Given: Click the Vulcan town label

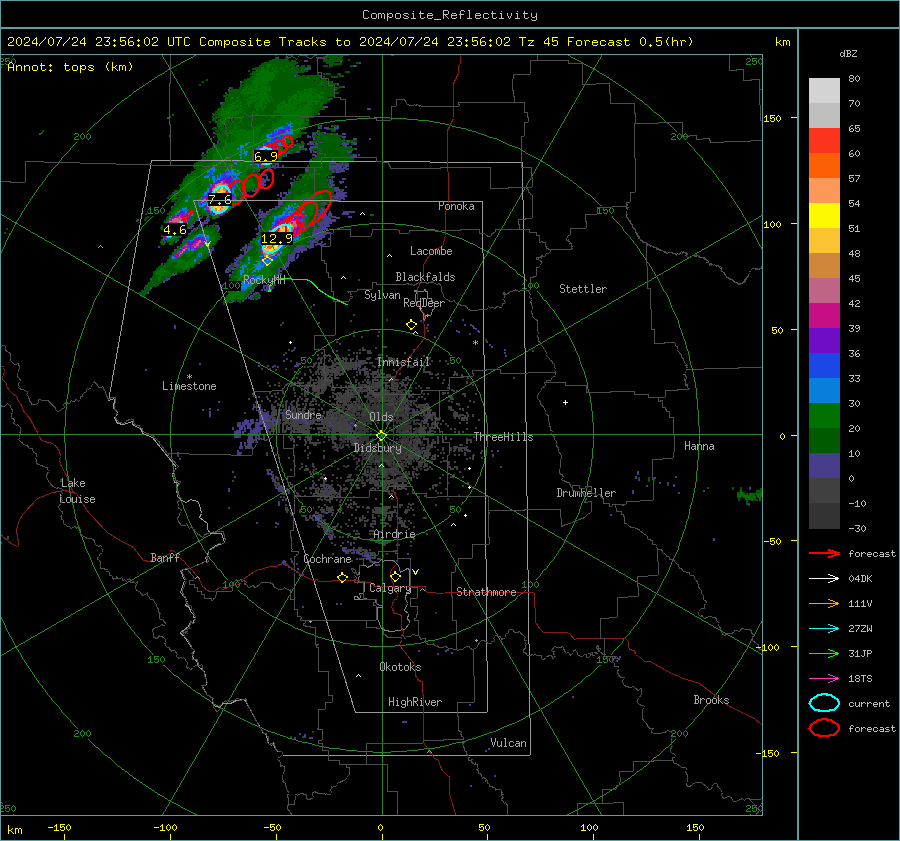Looking at the screenshot, I should point(508,743).
